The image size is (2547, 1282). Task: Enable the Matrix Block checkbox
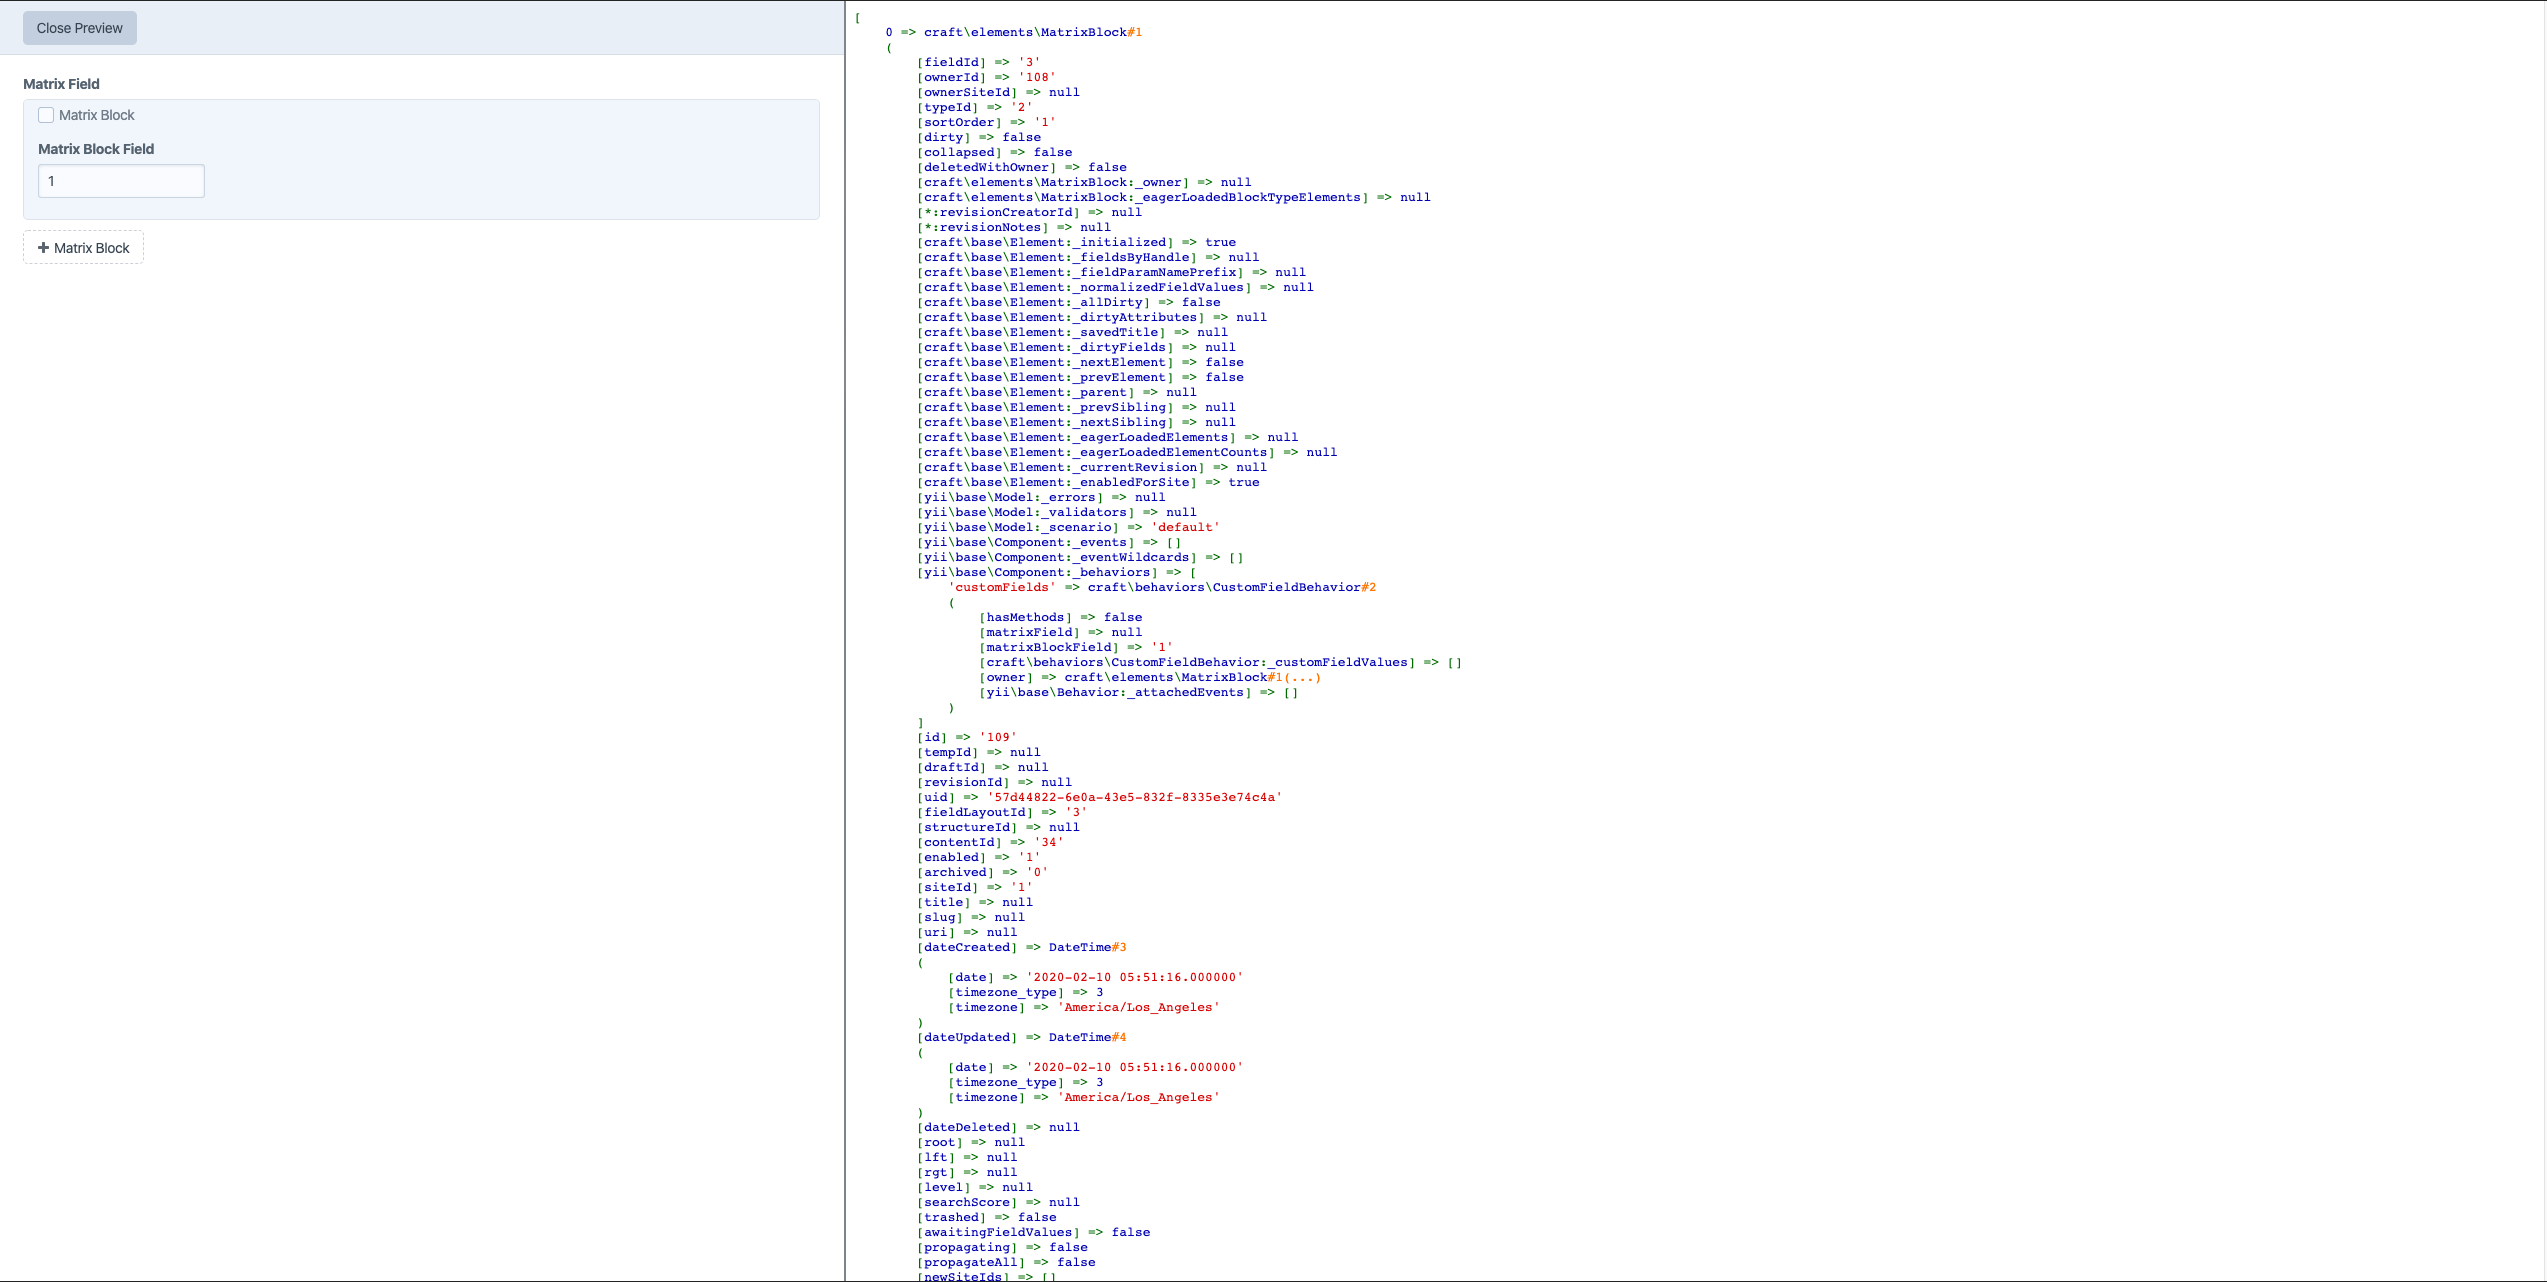click(x=45, y=115)
